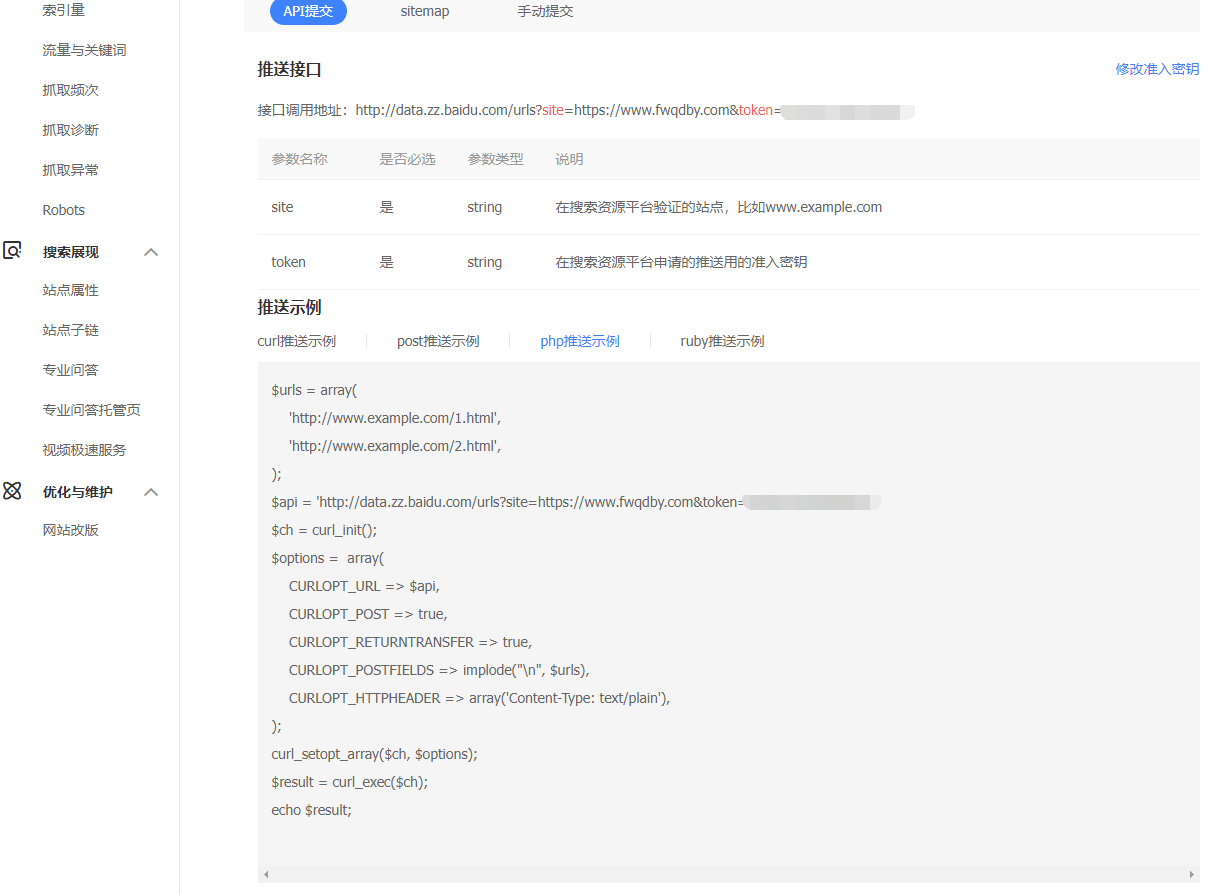Select 索引量 in the sidebar
Viewport: 1212px width, 895px height.
63,10
